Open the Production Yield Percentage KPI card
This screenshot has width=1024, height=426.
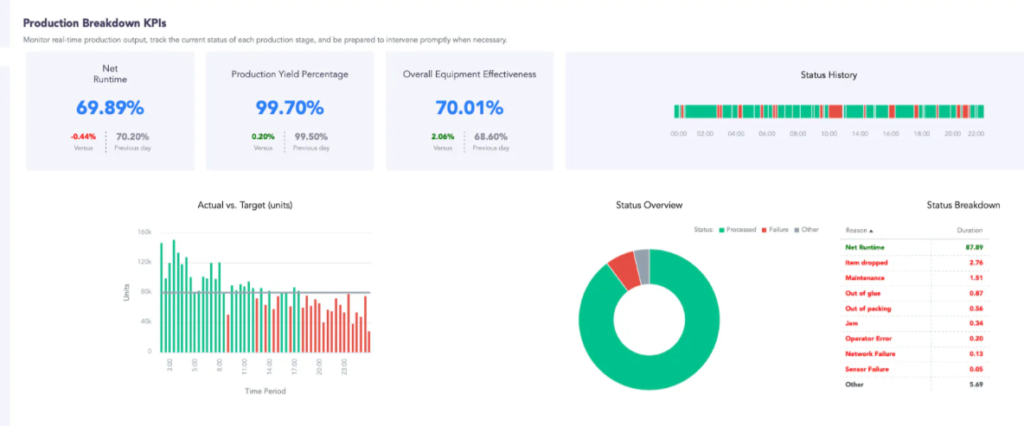[x=290, y=111]
